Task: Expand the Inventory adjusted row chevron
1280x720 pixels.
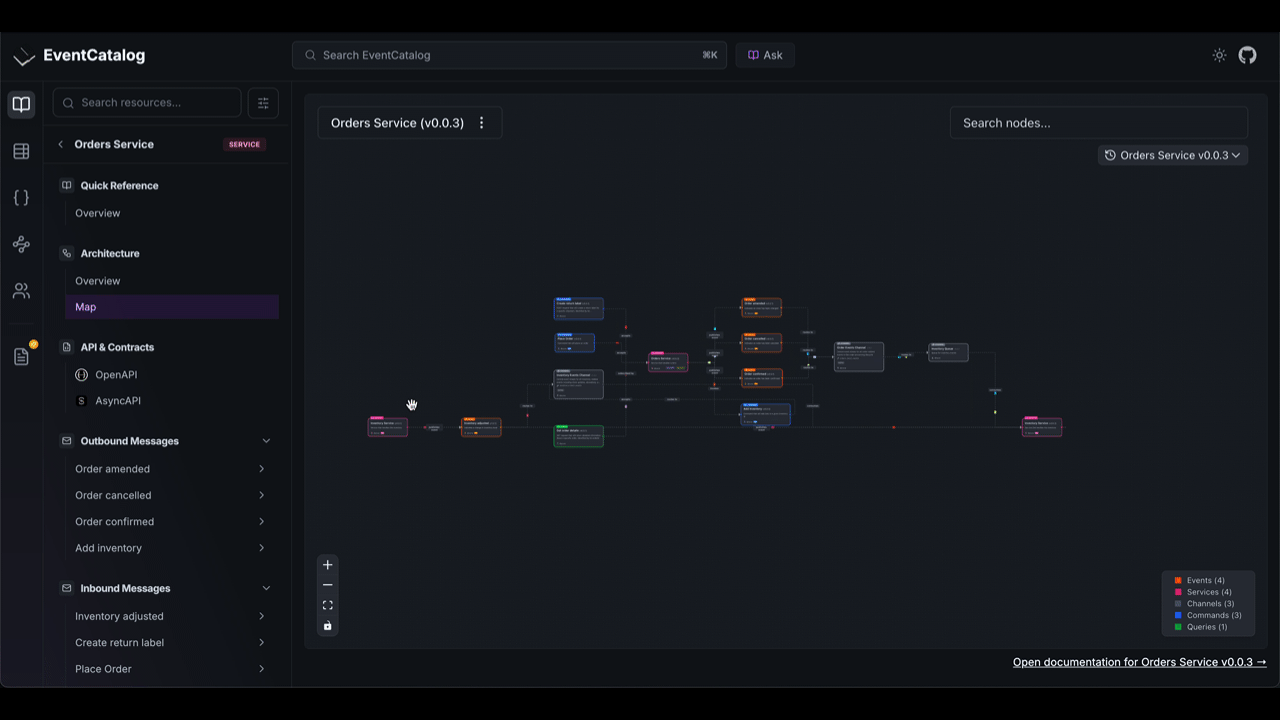Action: [262, 616]
